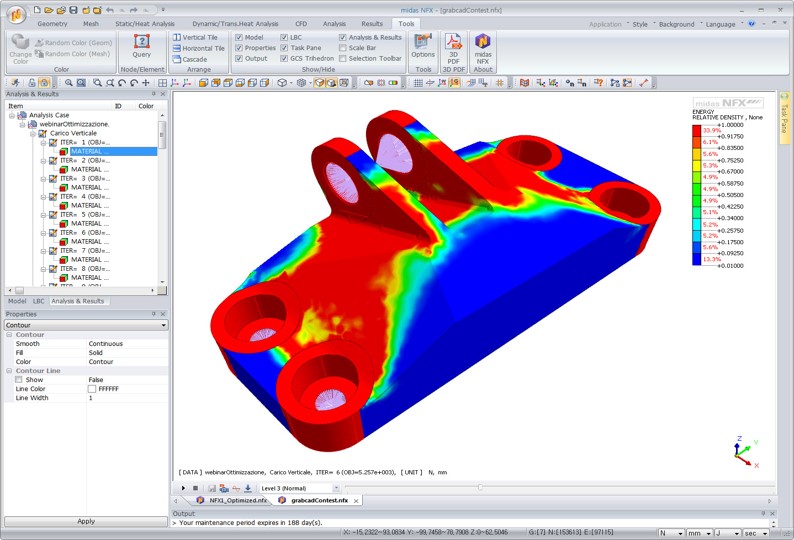794x540 pixels.
Task: Open the Query node/element tool
Action: pyautogui.click(x=142, y=46)
